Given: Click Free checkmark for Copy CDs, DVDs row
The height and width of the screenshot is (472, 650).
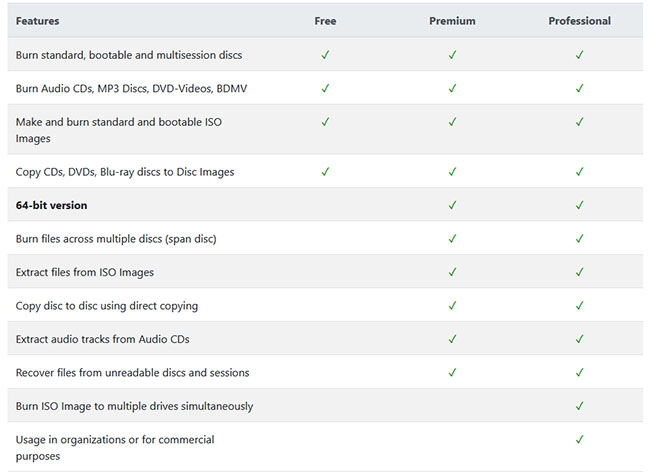Looking at the screenshot, I should (x=325, y=172).
